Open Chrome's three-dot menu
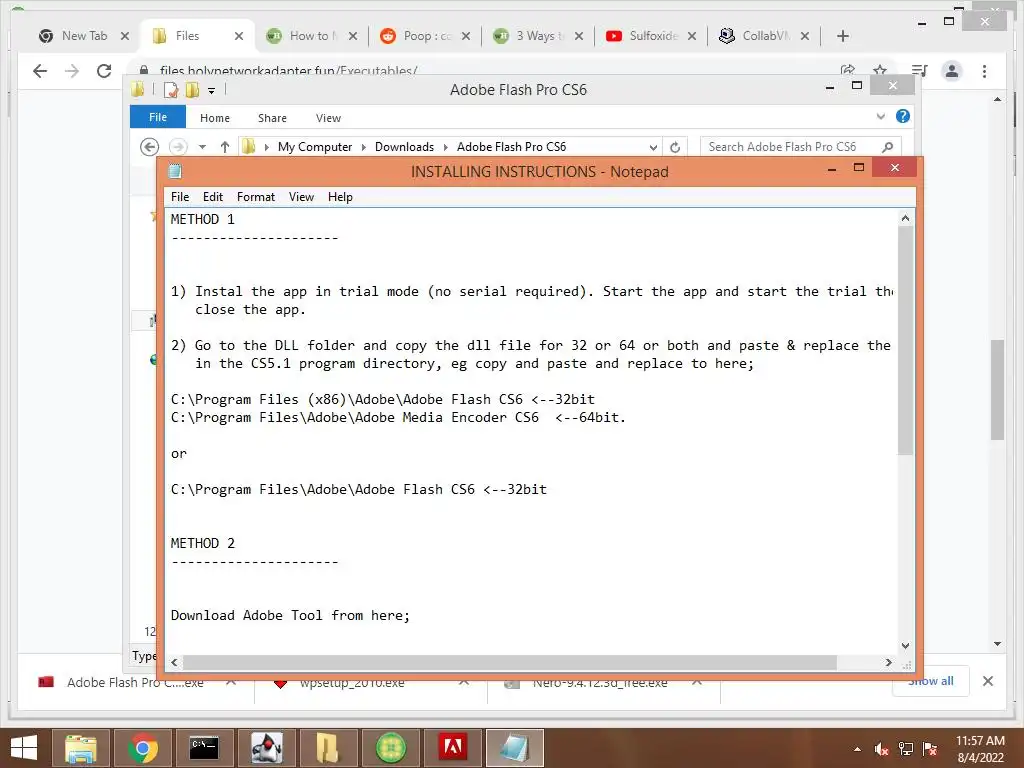Image resolution: width=1024 pixels, height=768 pixels. [x=984, y=71]
